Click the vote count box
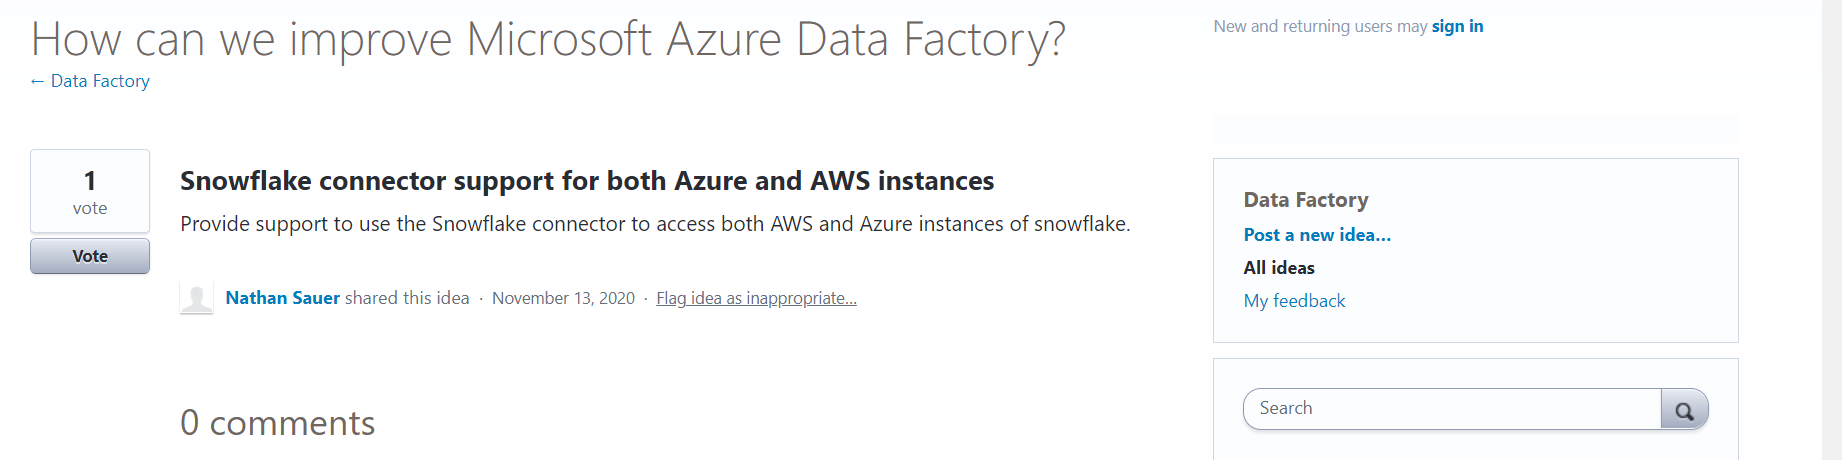The image size is (1842, 460). pos(90,191)
